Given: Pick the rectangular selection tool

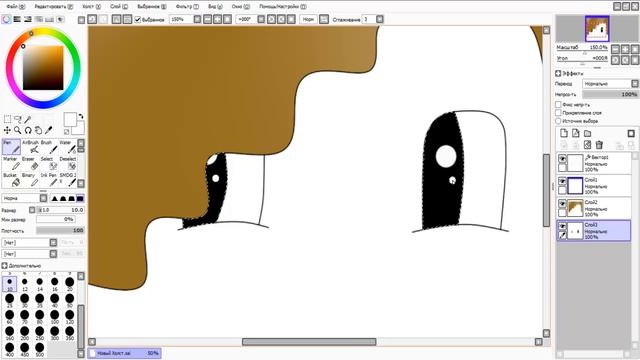Looking at the screenshot, I should coord(7,119).
